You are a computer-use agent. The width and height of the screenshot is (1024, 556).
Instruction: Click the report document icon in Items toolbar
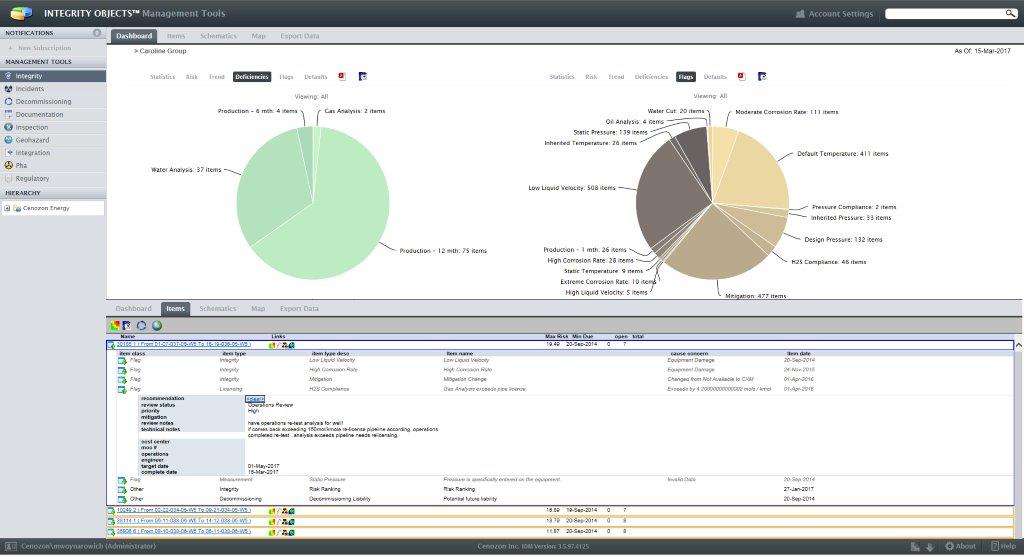[127, 325]
